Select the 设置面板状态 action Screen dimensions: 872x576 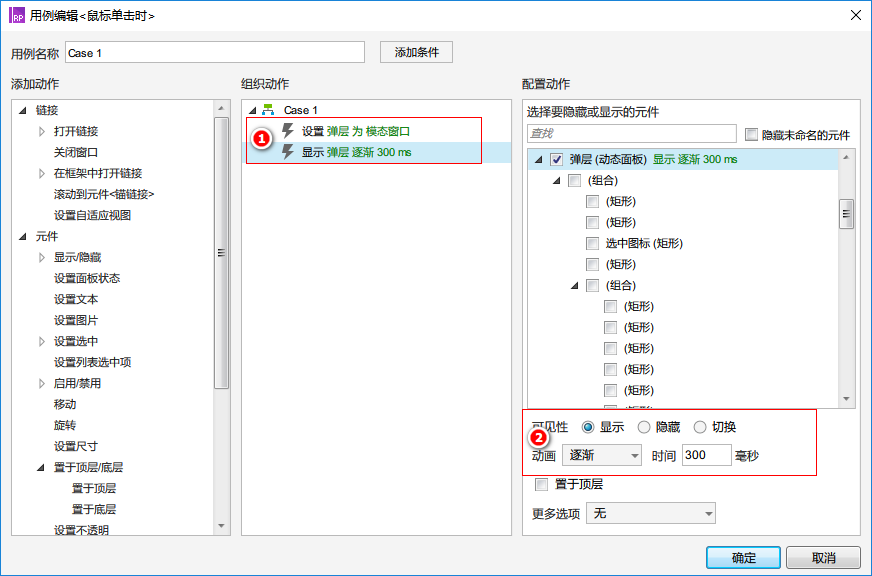[x=87, y=279]
